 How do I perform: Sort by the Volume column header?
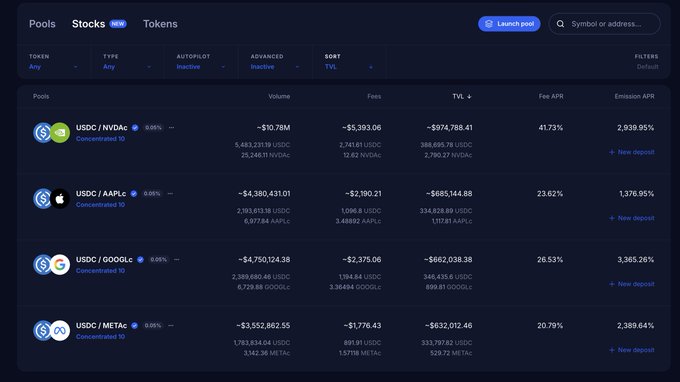click(x=279, y=96)
